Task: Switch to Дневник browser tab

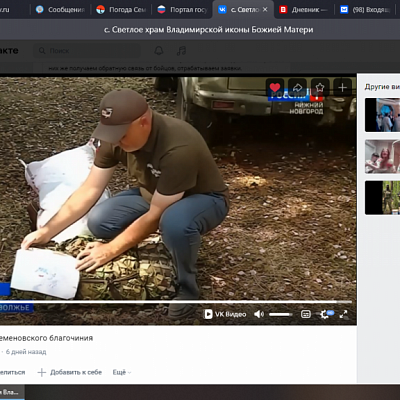Action: coord(303,10)
